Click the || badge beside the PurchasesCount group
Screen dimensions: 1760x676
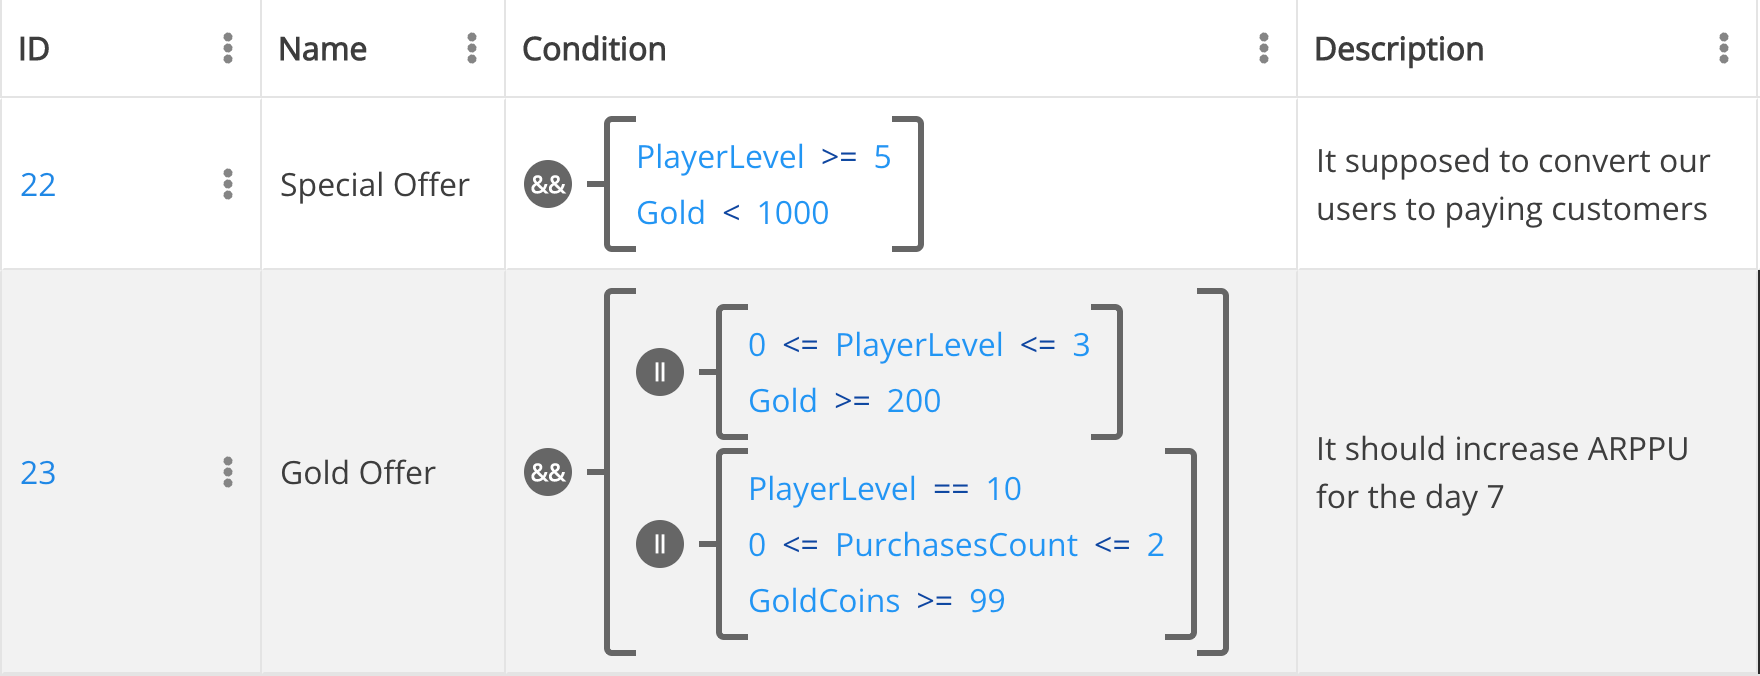[660, 544]
